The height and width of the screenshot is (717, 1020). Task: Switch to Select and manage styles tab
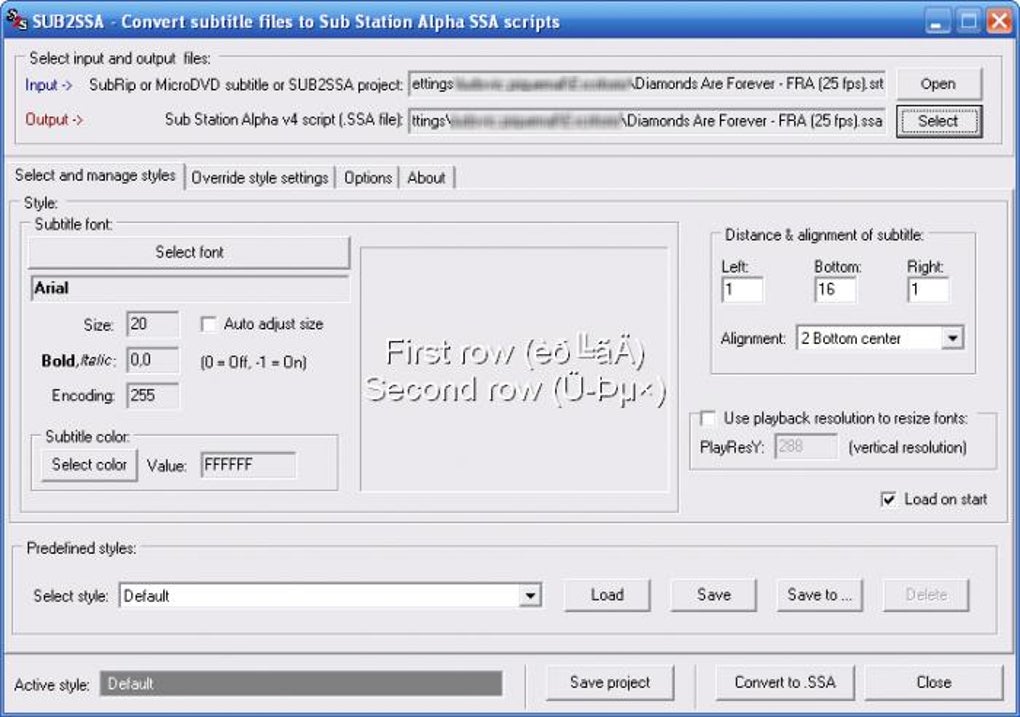[95, 176]
